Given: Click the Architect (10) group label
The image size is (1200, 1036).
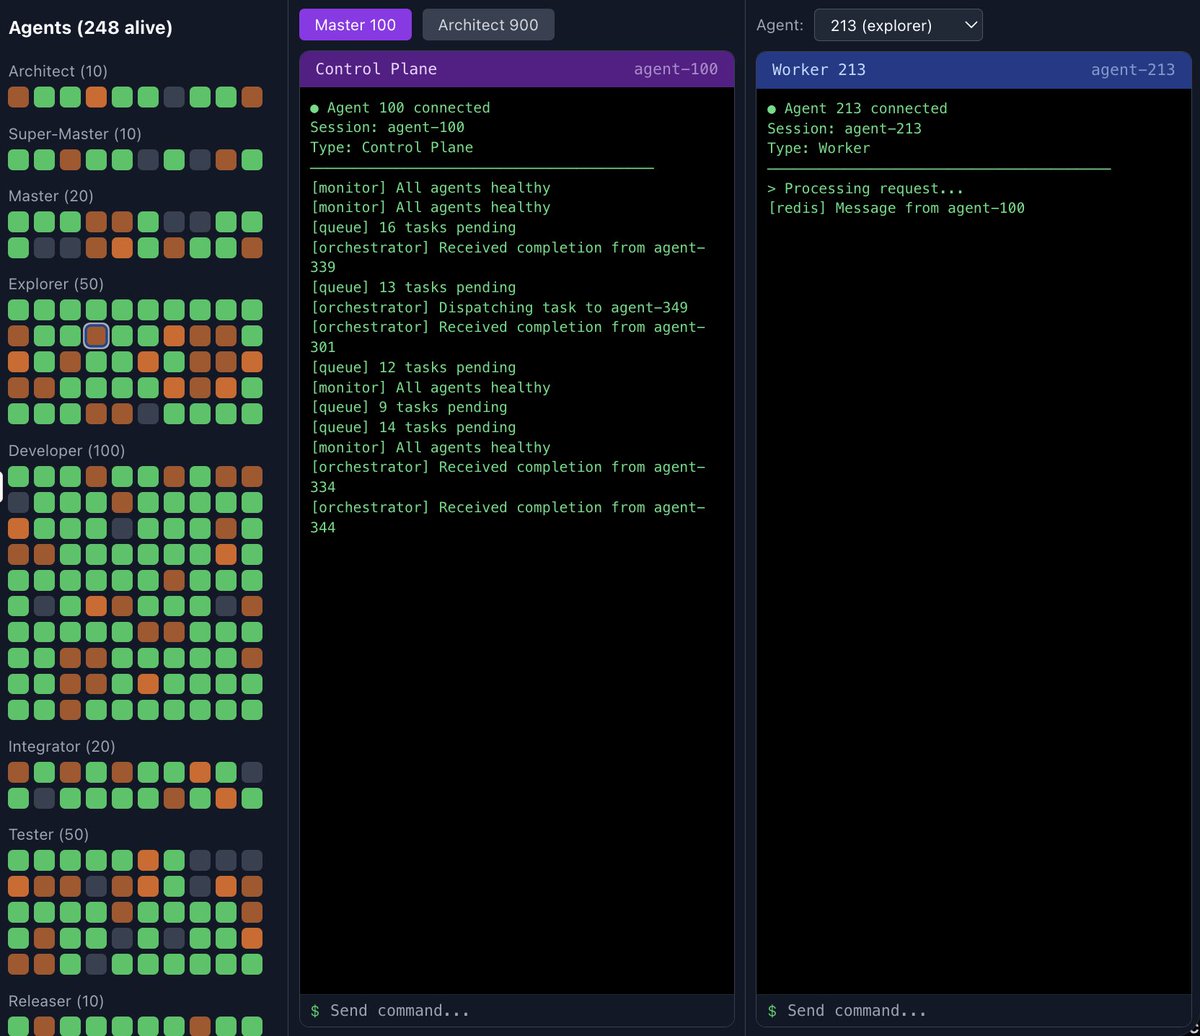Looking at the screenshot, I should [58, 71].
